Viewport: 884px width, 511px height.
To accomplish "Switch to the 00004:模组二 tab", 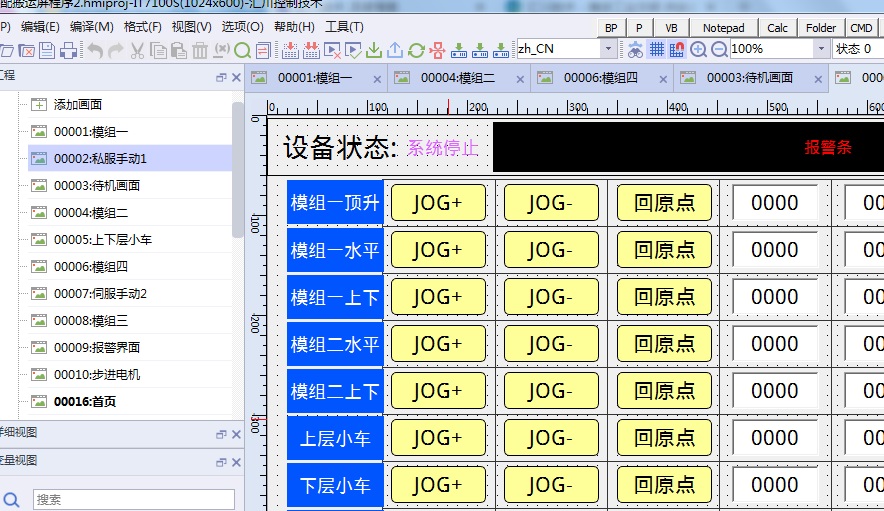I will tap(457, 78).
